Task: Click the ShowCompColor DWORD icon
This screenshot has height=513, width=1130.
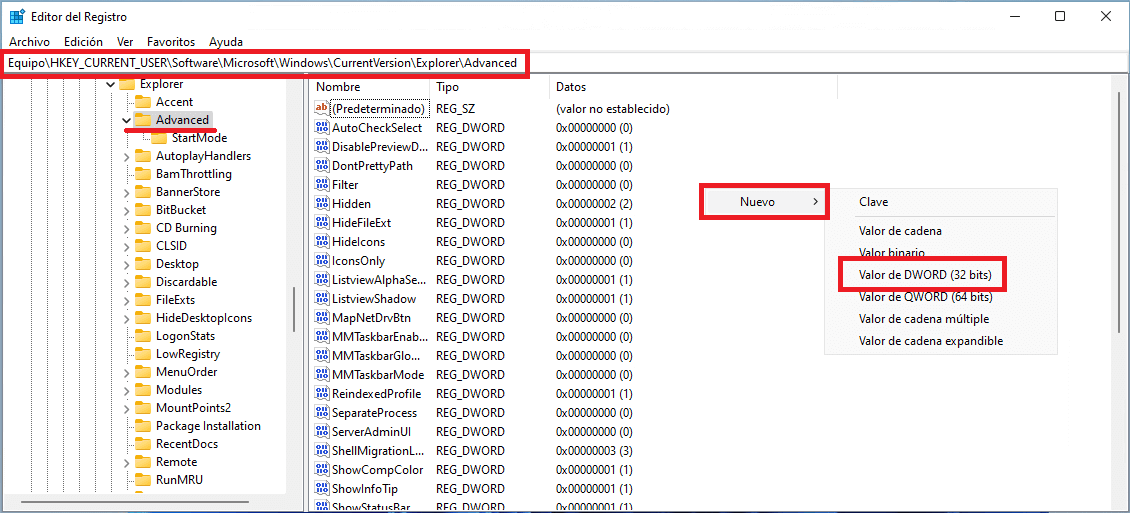Action: tap(321, 470)
